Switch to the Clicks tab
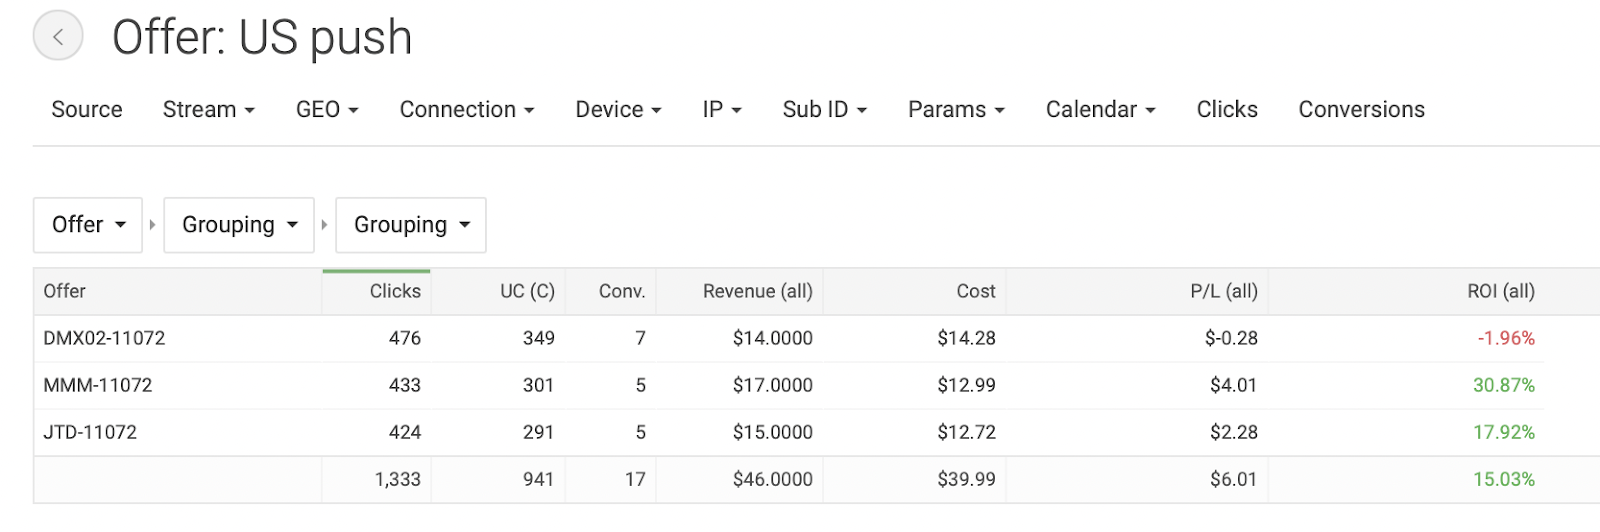The width and height of the screenshot is (1600, 532). point(1227,110)
